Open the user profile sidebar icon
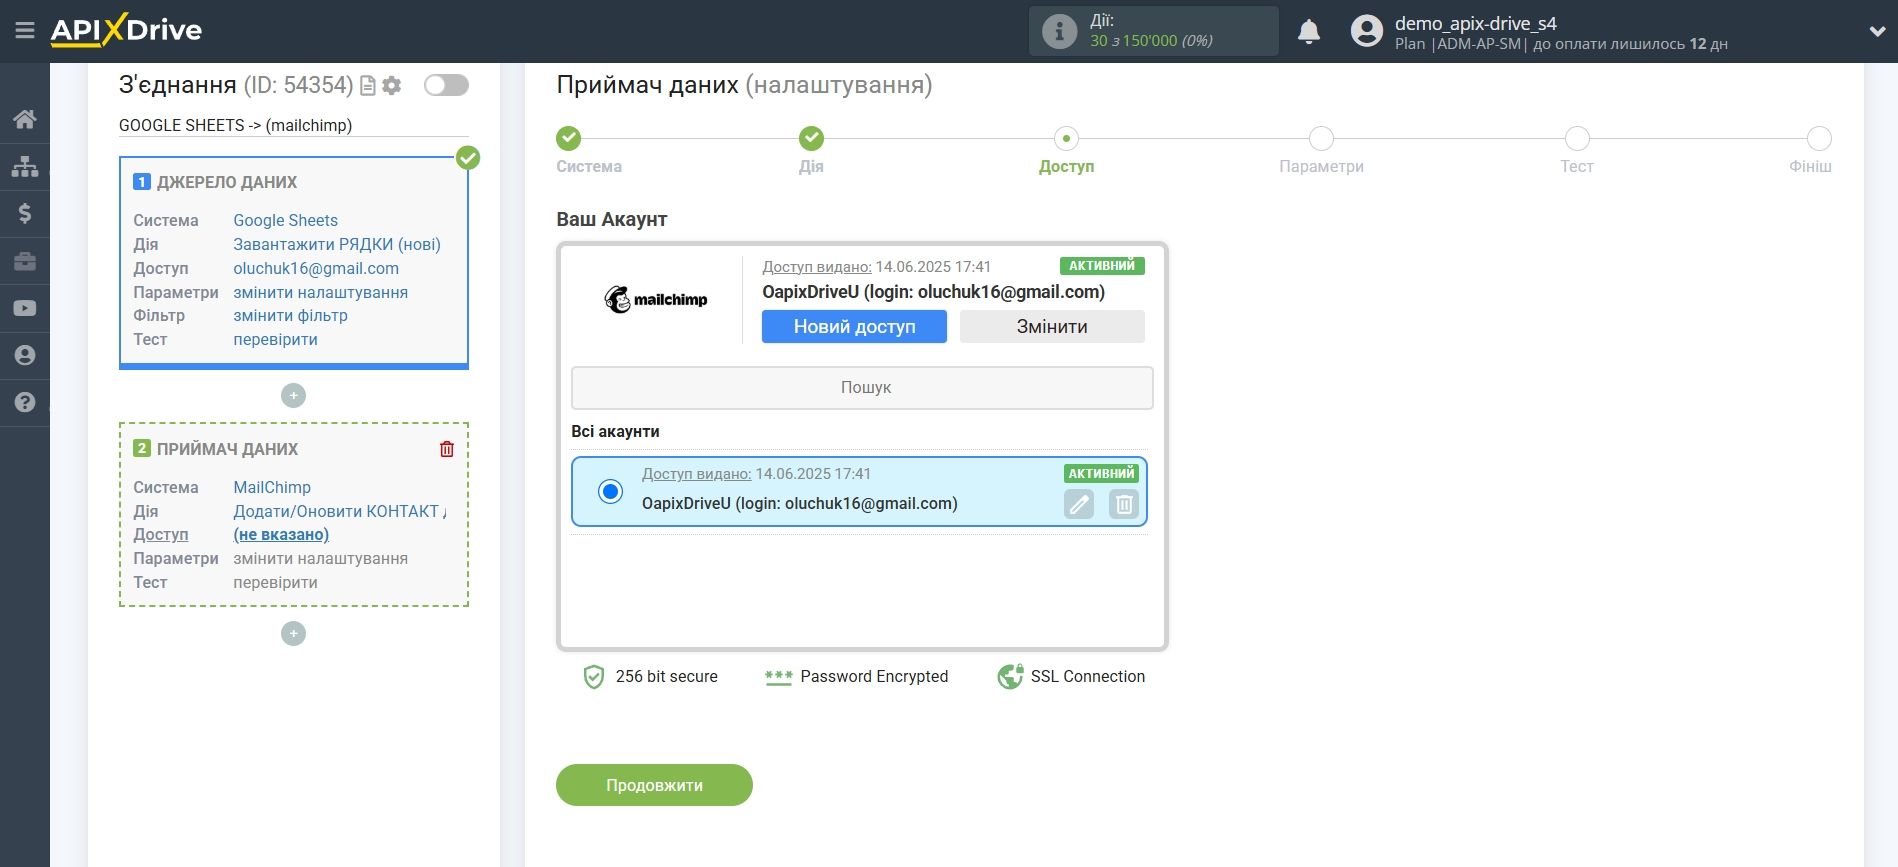The image size is (1898, 867). point(25,355)
